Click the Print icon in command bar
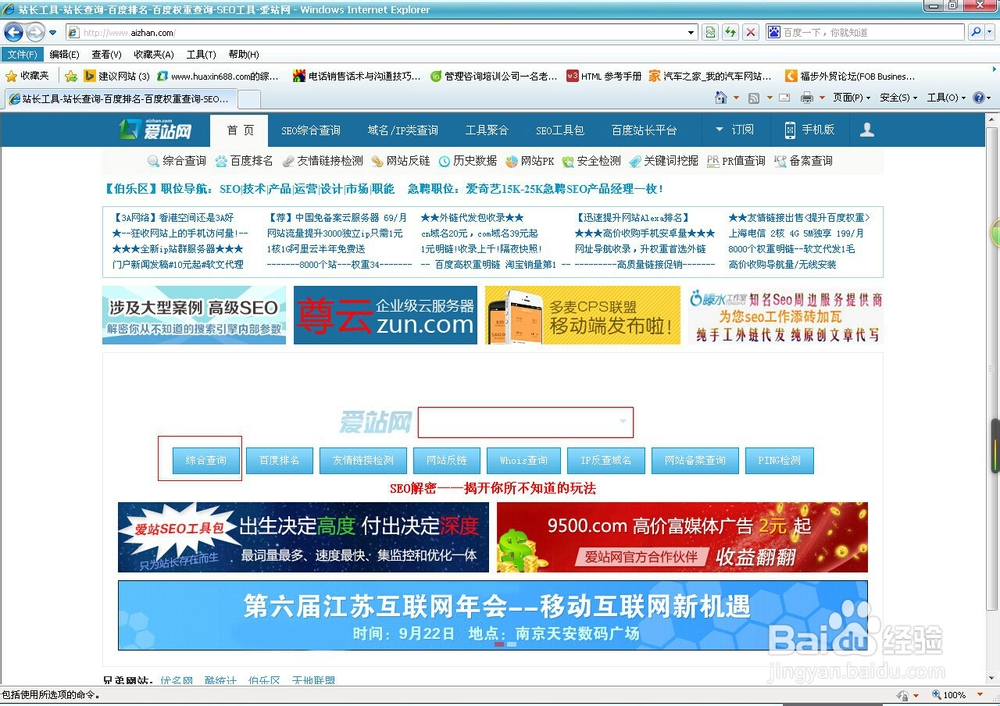Viewport: 1000px width, 706px height. 807,98
